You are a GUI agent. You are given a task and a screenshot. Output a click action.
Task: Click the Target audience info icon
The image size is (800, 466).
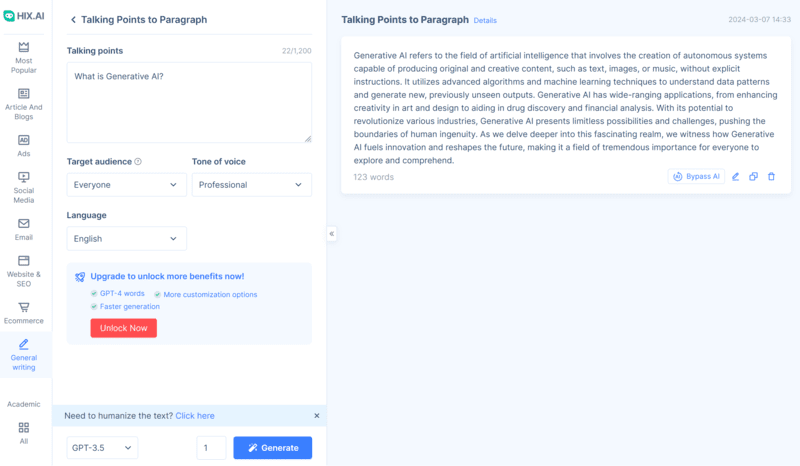click(138, 162)
